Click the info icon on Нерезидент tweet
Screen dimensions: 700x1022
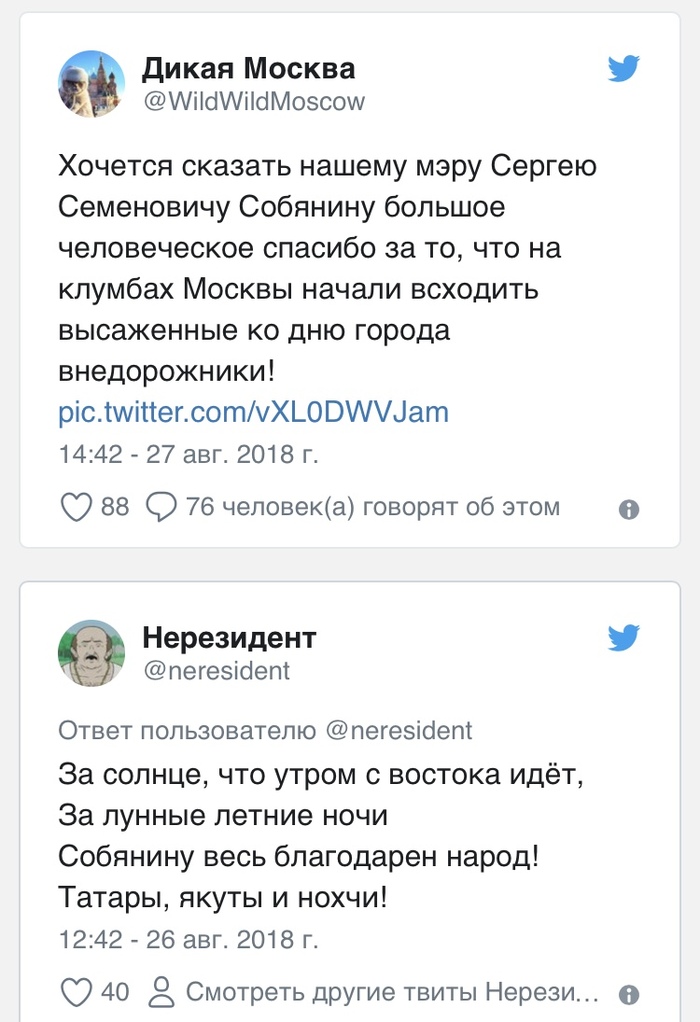(x=628, y=994)
